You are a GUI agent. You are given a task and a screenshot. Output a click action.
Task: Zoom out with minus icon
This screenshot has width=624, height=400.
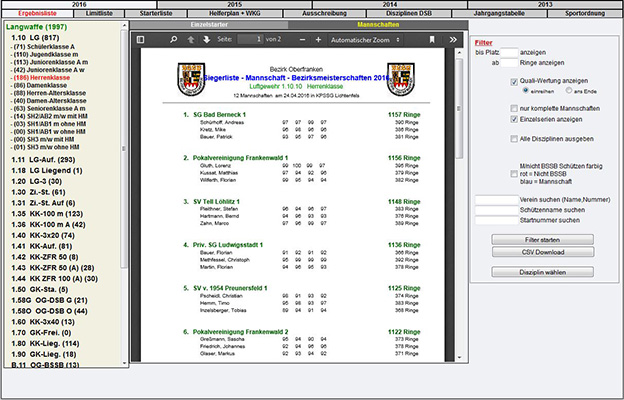(x=302, y=40)
